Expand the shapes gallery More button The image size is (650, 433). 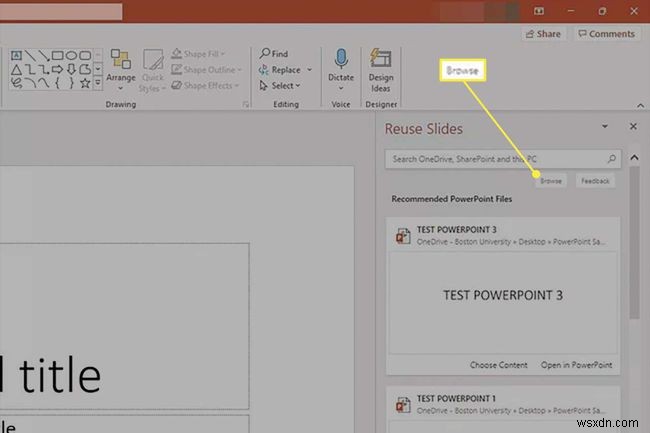[x=98, y=83]
